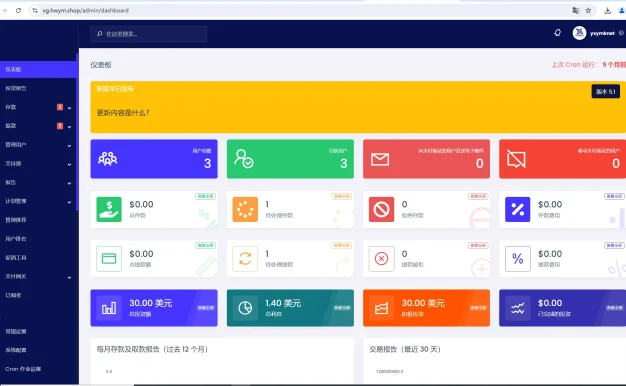626x386 pixels.
Task: Click the 在这里搜索 search field
Action: click(149, 34)
